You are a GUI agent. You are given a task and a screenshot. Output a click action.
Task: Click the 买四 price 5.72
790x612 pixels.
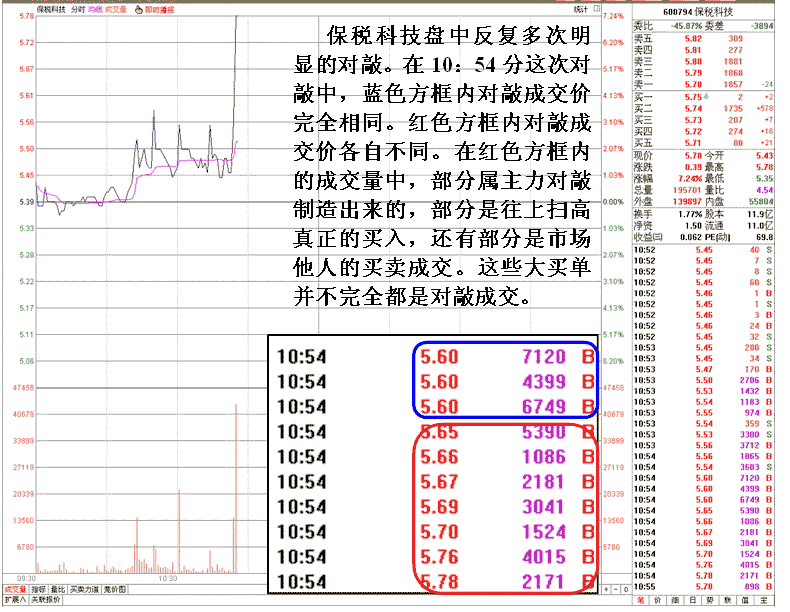click(x=693, y=131)
